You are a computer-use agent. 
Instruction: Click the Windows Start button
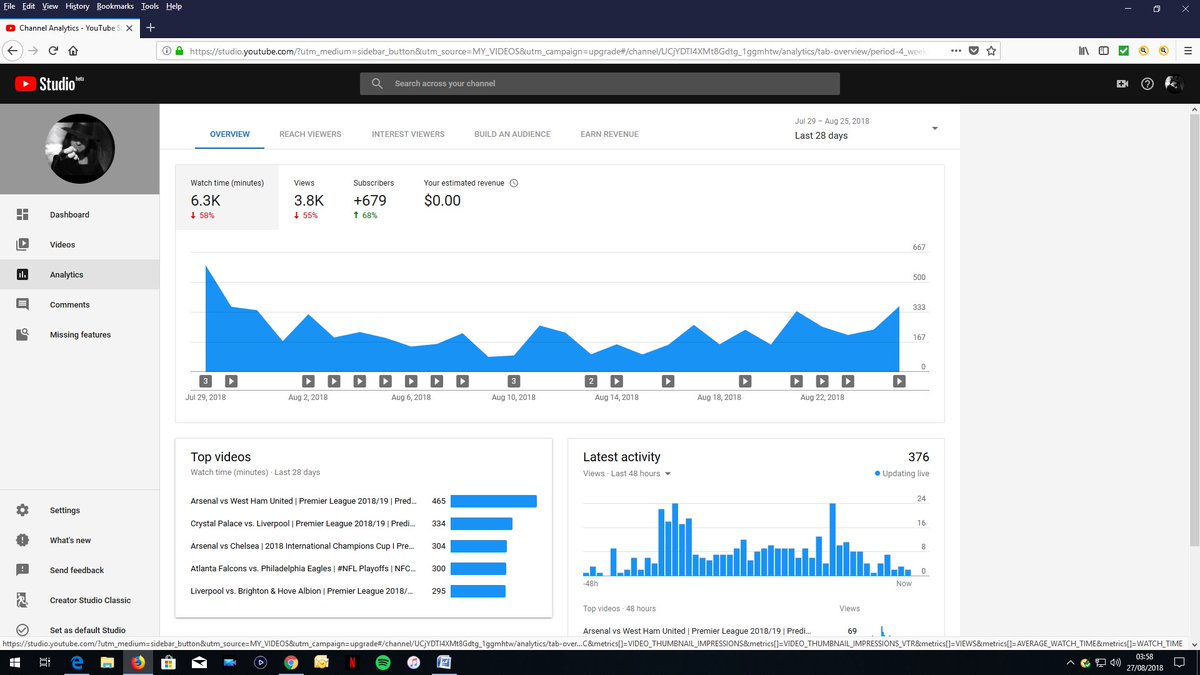click(x=13, y=662)
